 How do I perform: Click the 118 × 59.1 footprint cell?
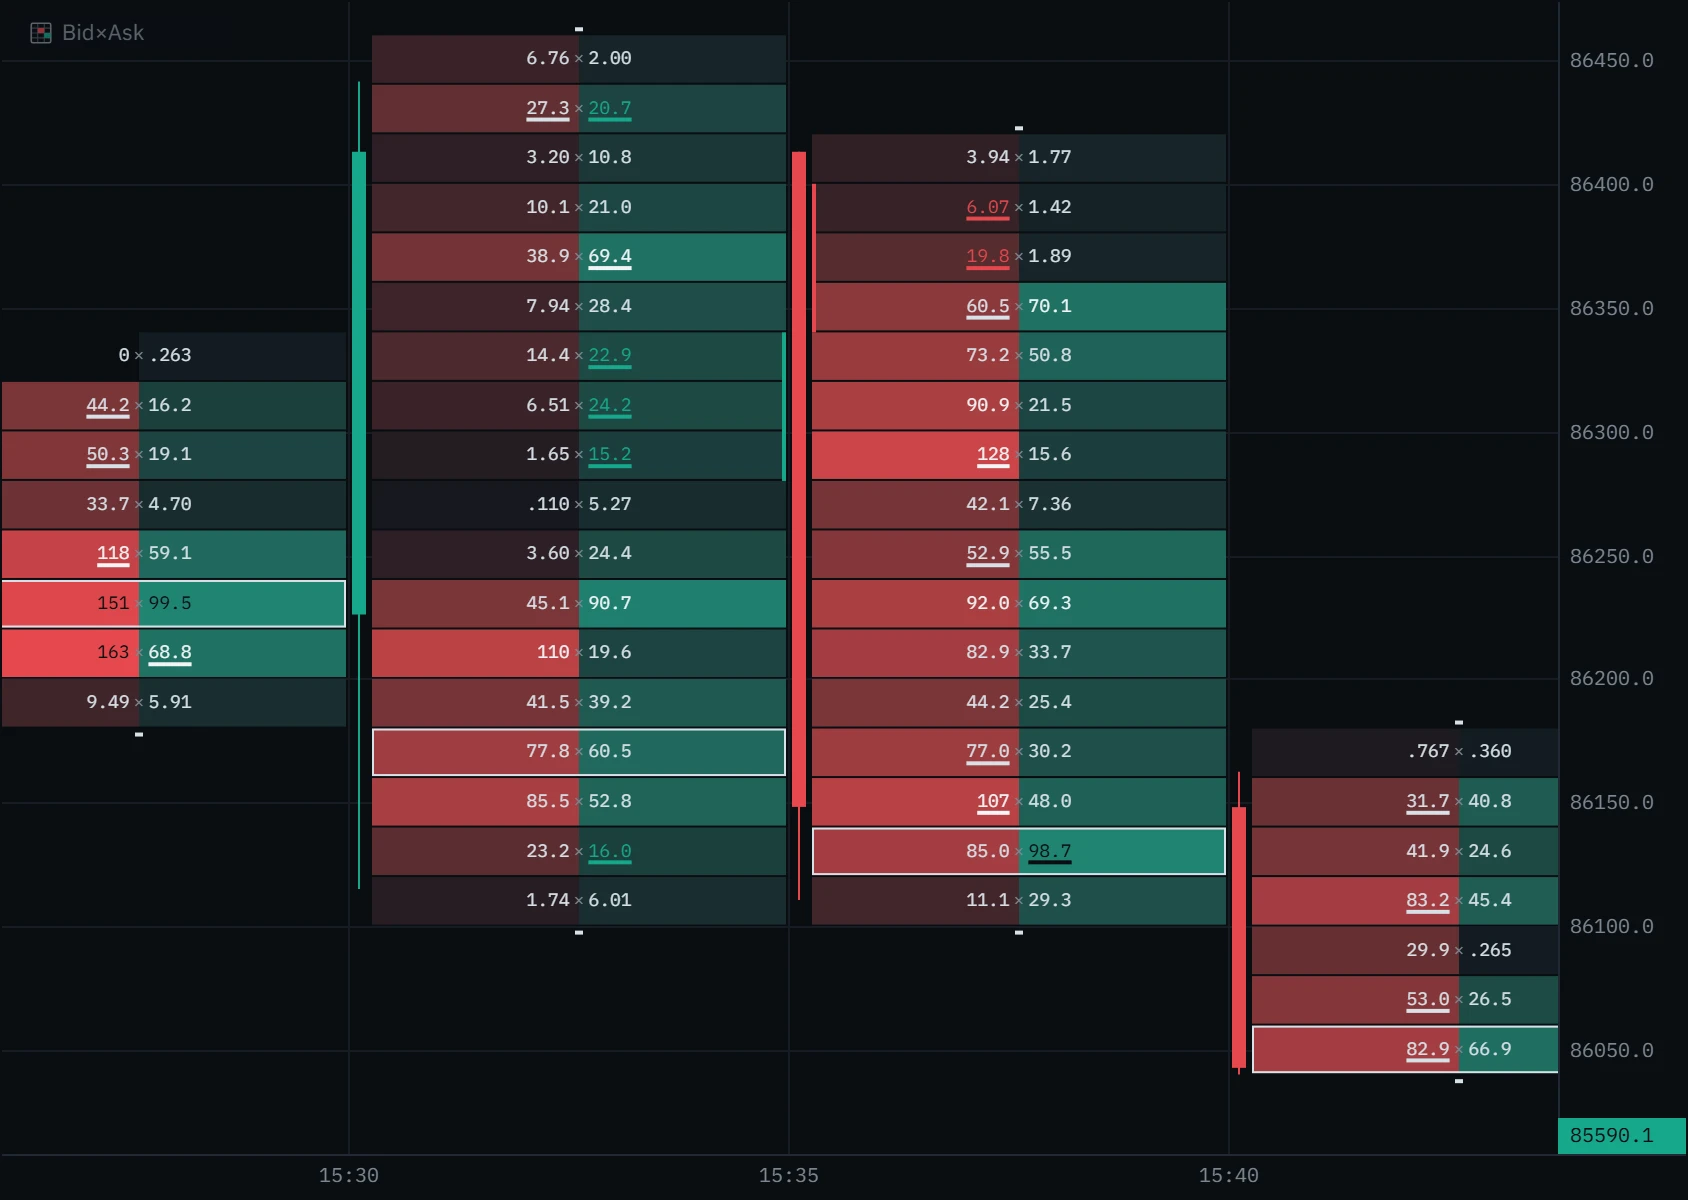(x=174, y=554)
